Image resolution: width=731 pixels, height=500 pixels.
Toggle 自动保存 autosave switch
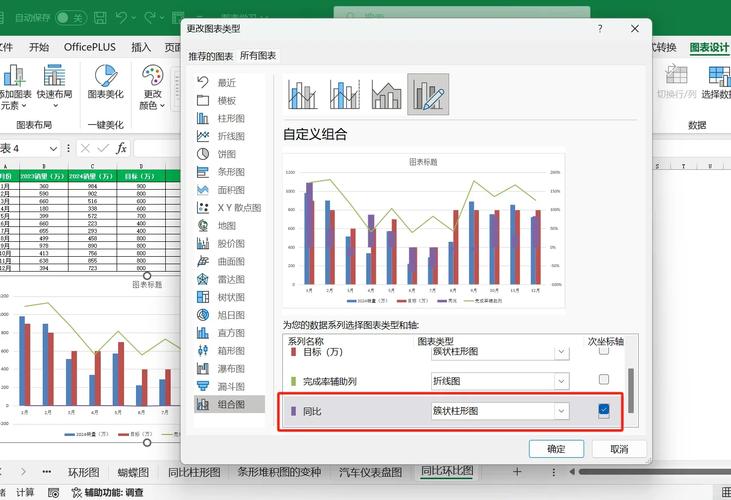coord(71,18)
